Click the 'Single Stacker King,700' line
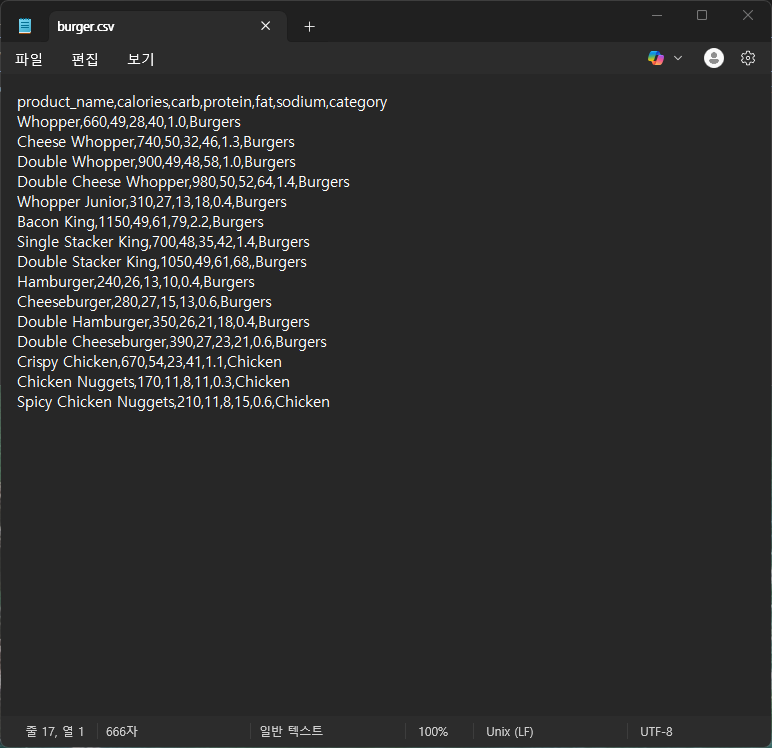The height and width of the screenshot is (748, 772). (x=163, y=242)
